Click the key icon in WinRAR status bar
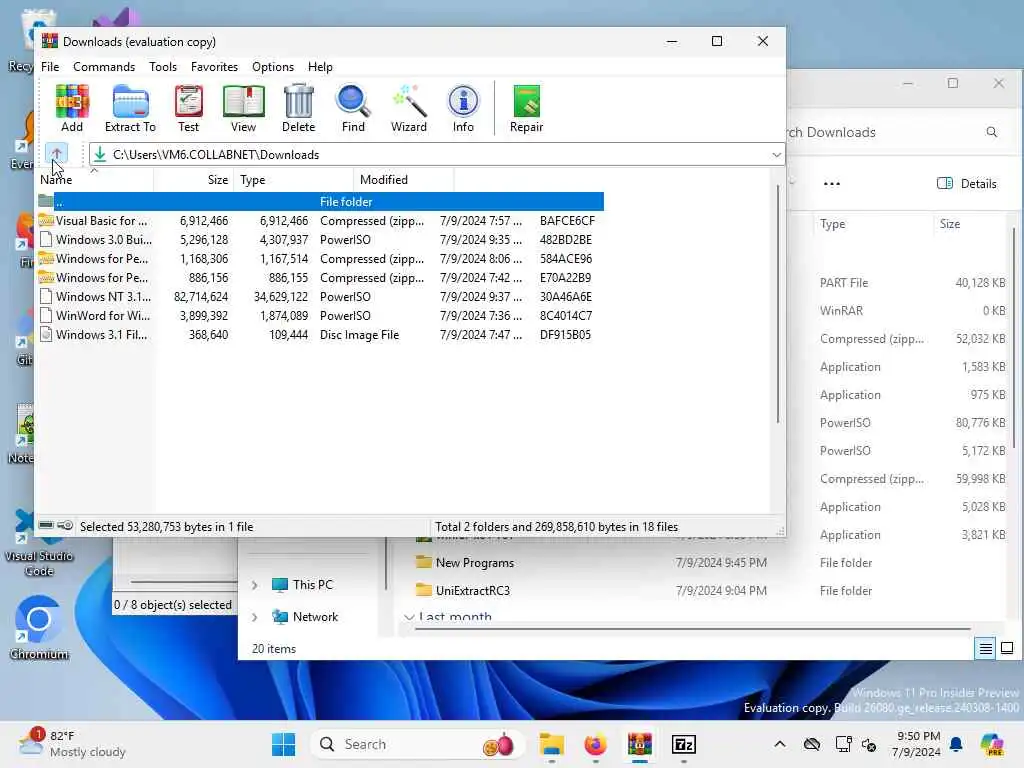This screenshot has height=768, width=1024. pyautogui.click(x=65, y=526)
